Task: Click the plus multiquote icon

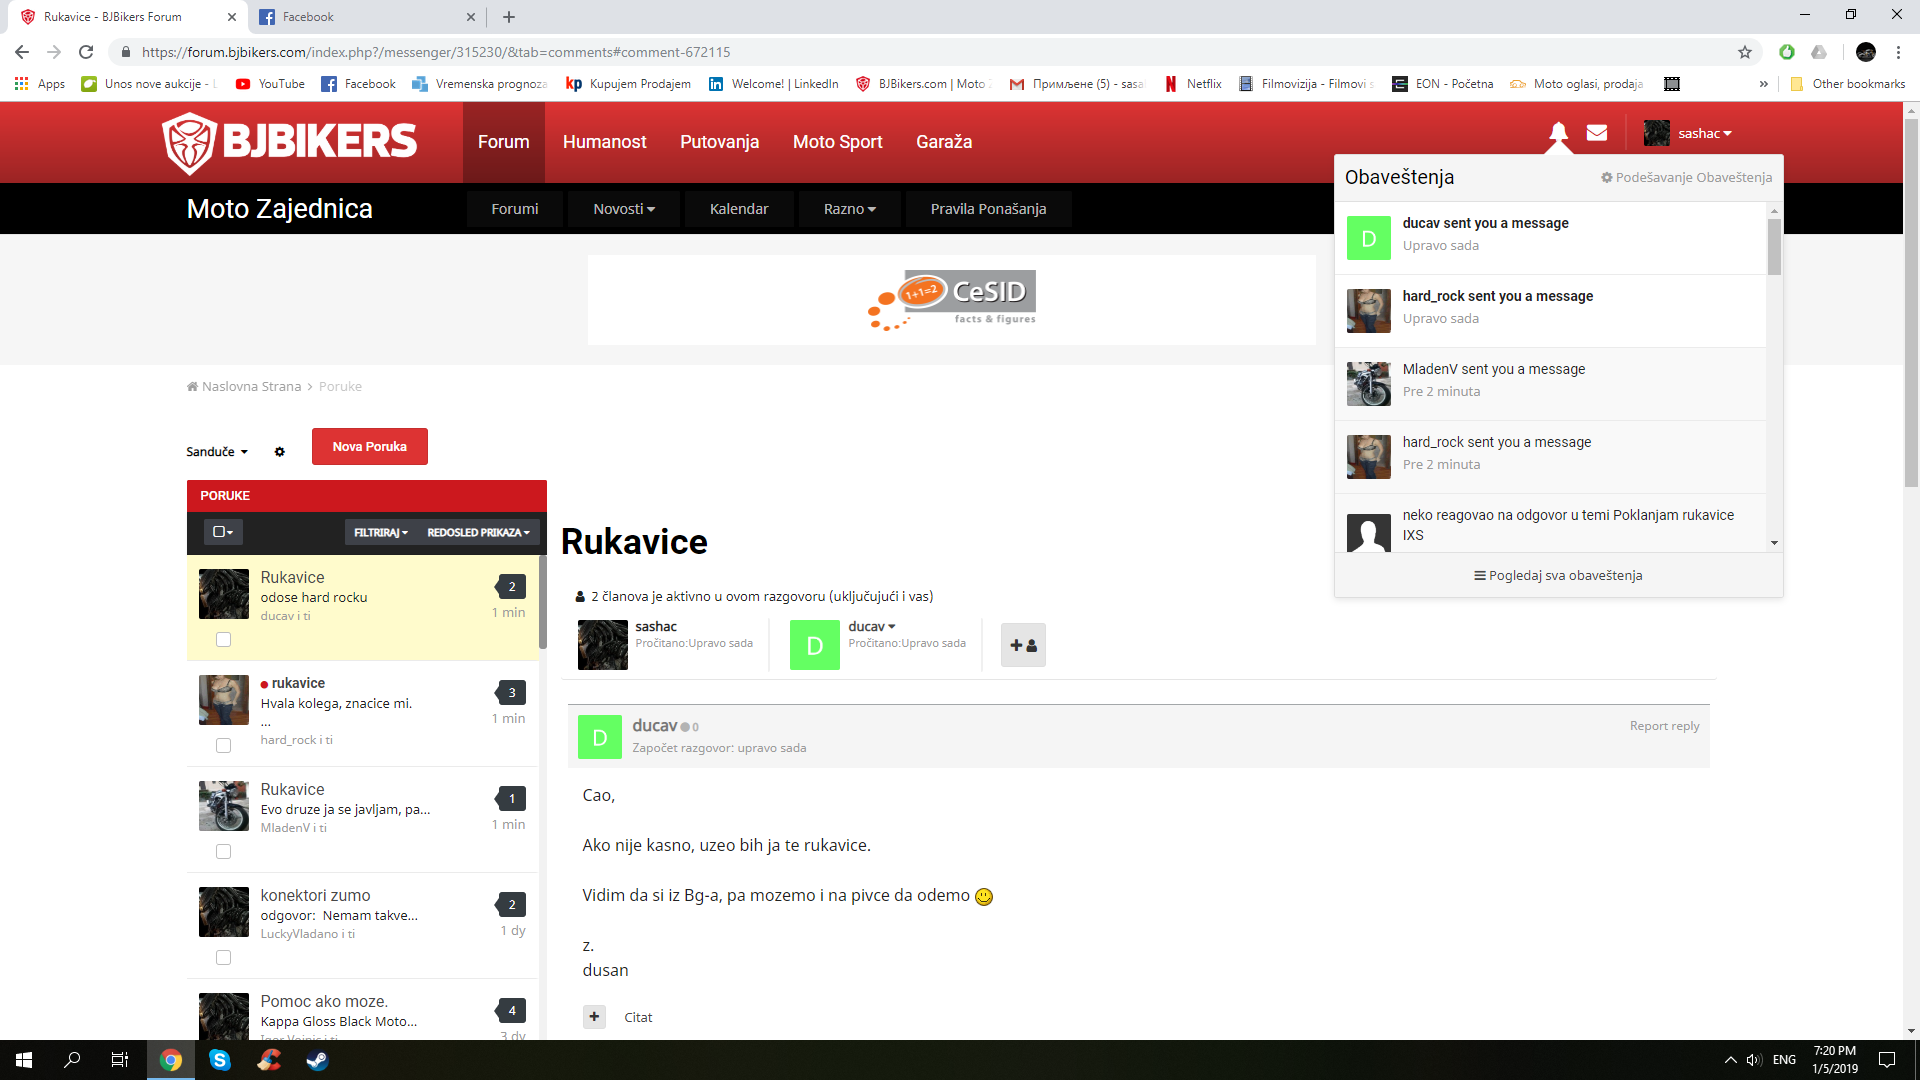Action: point(594,1017)
